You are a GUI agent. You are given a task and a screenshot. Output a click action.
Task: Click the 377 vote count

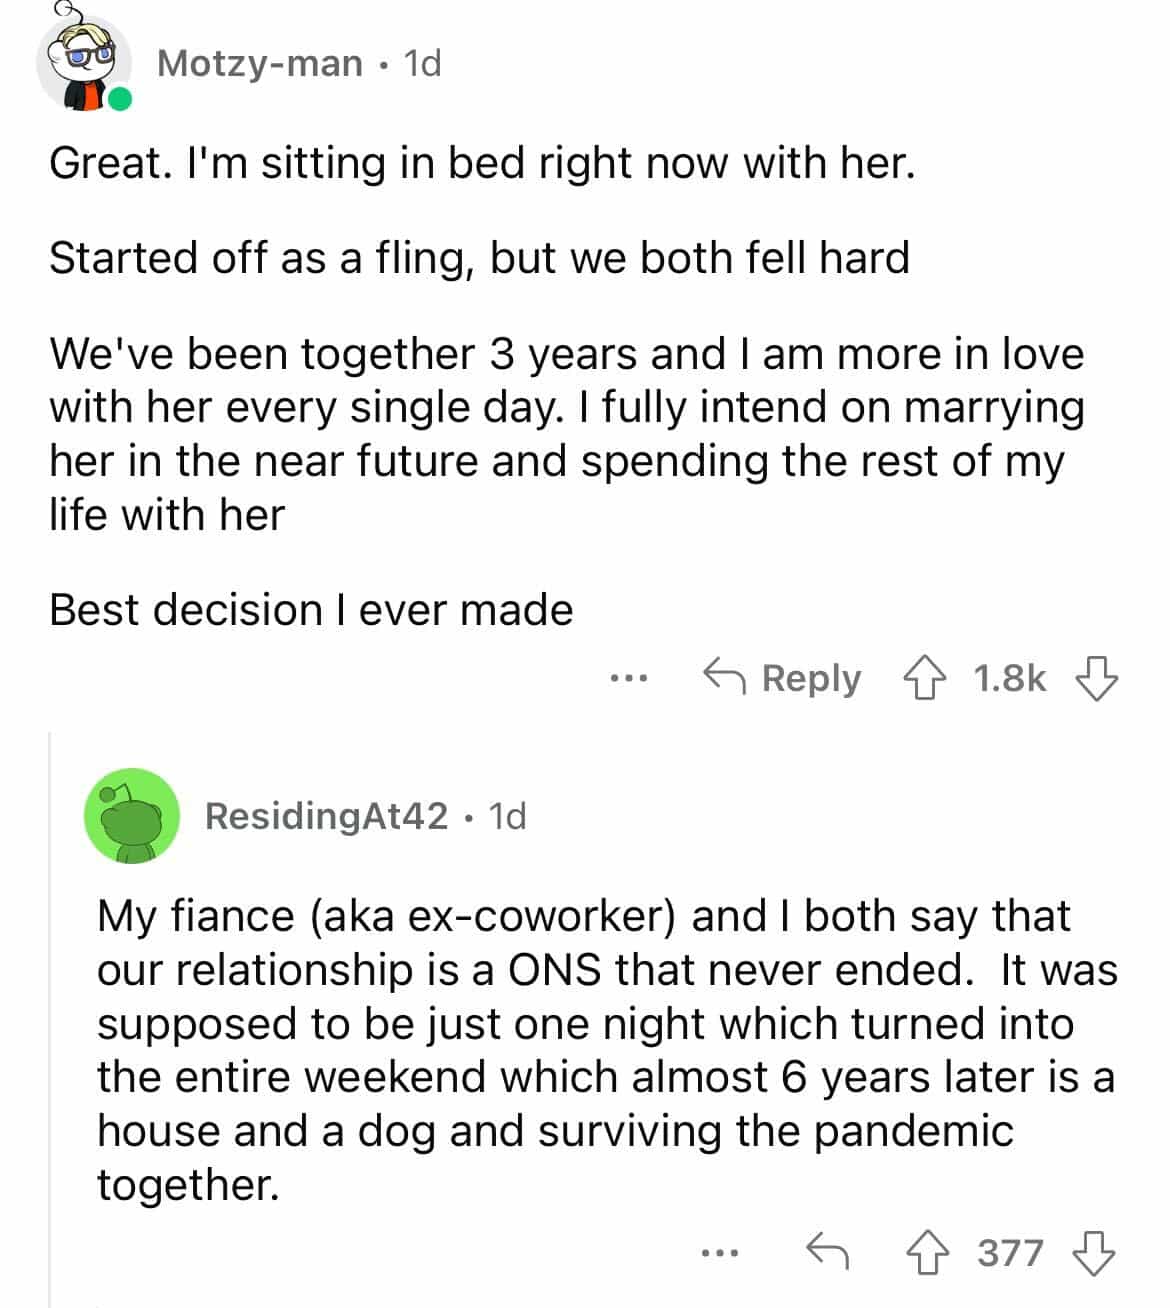pos(1010,1253)
